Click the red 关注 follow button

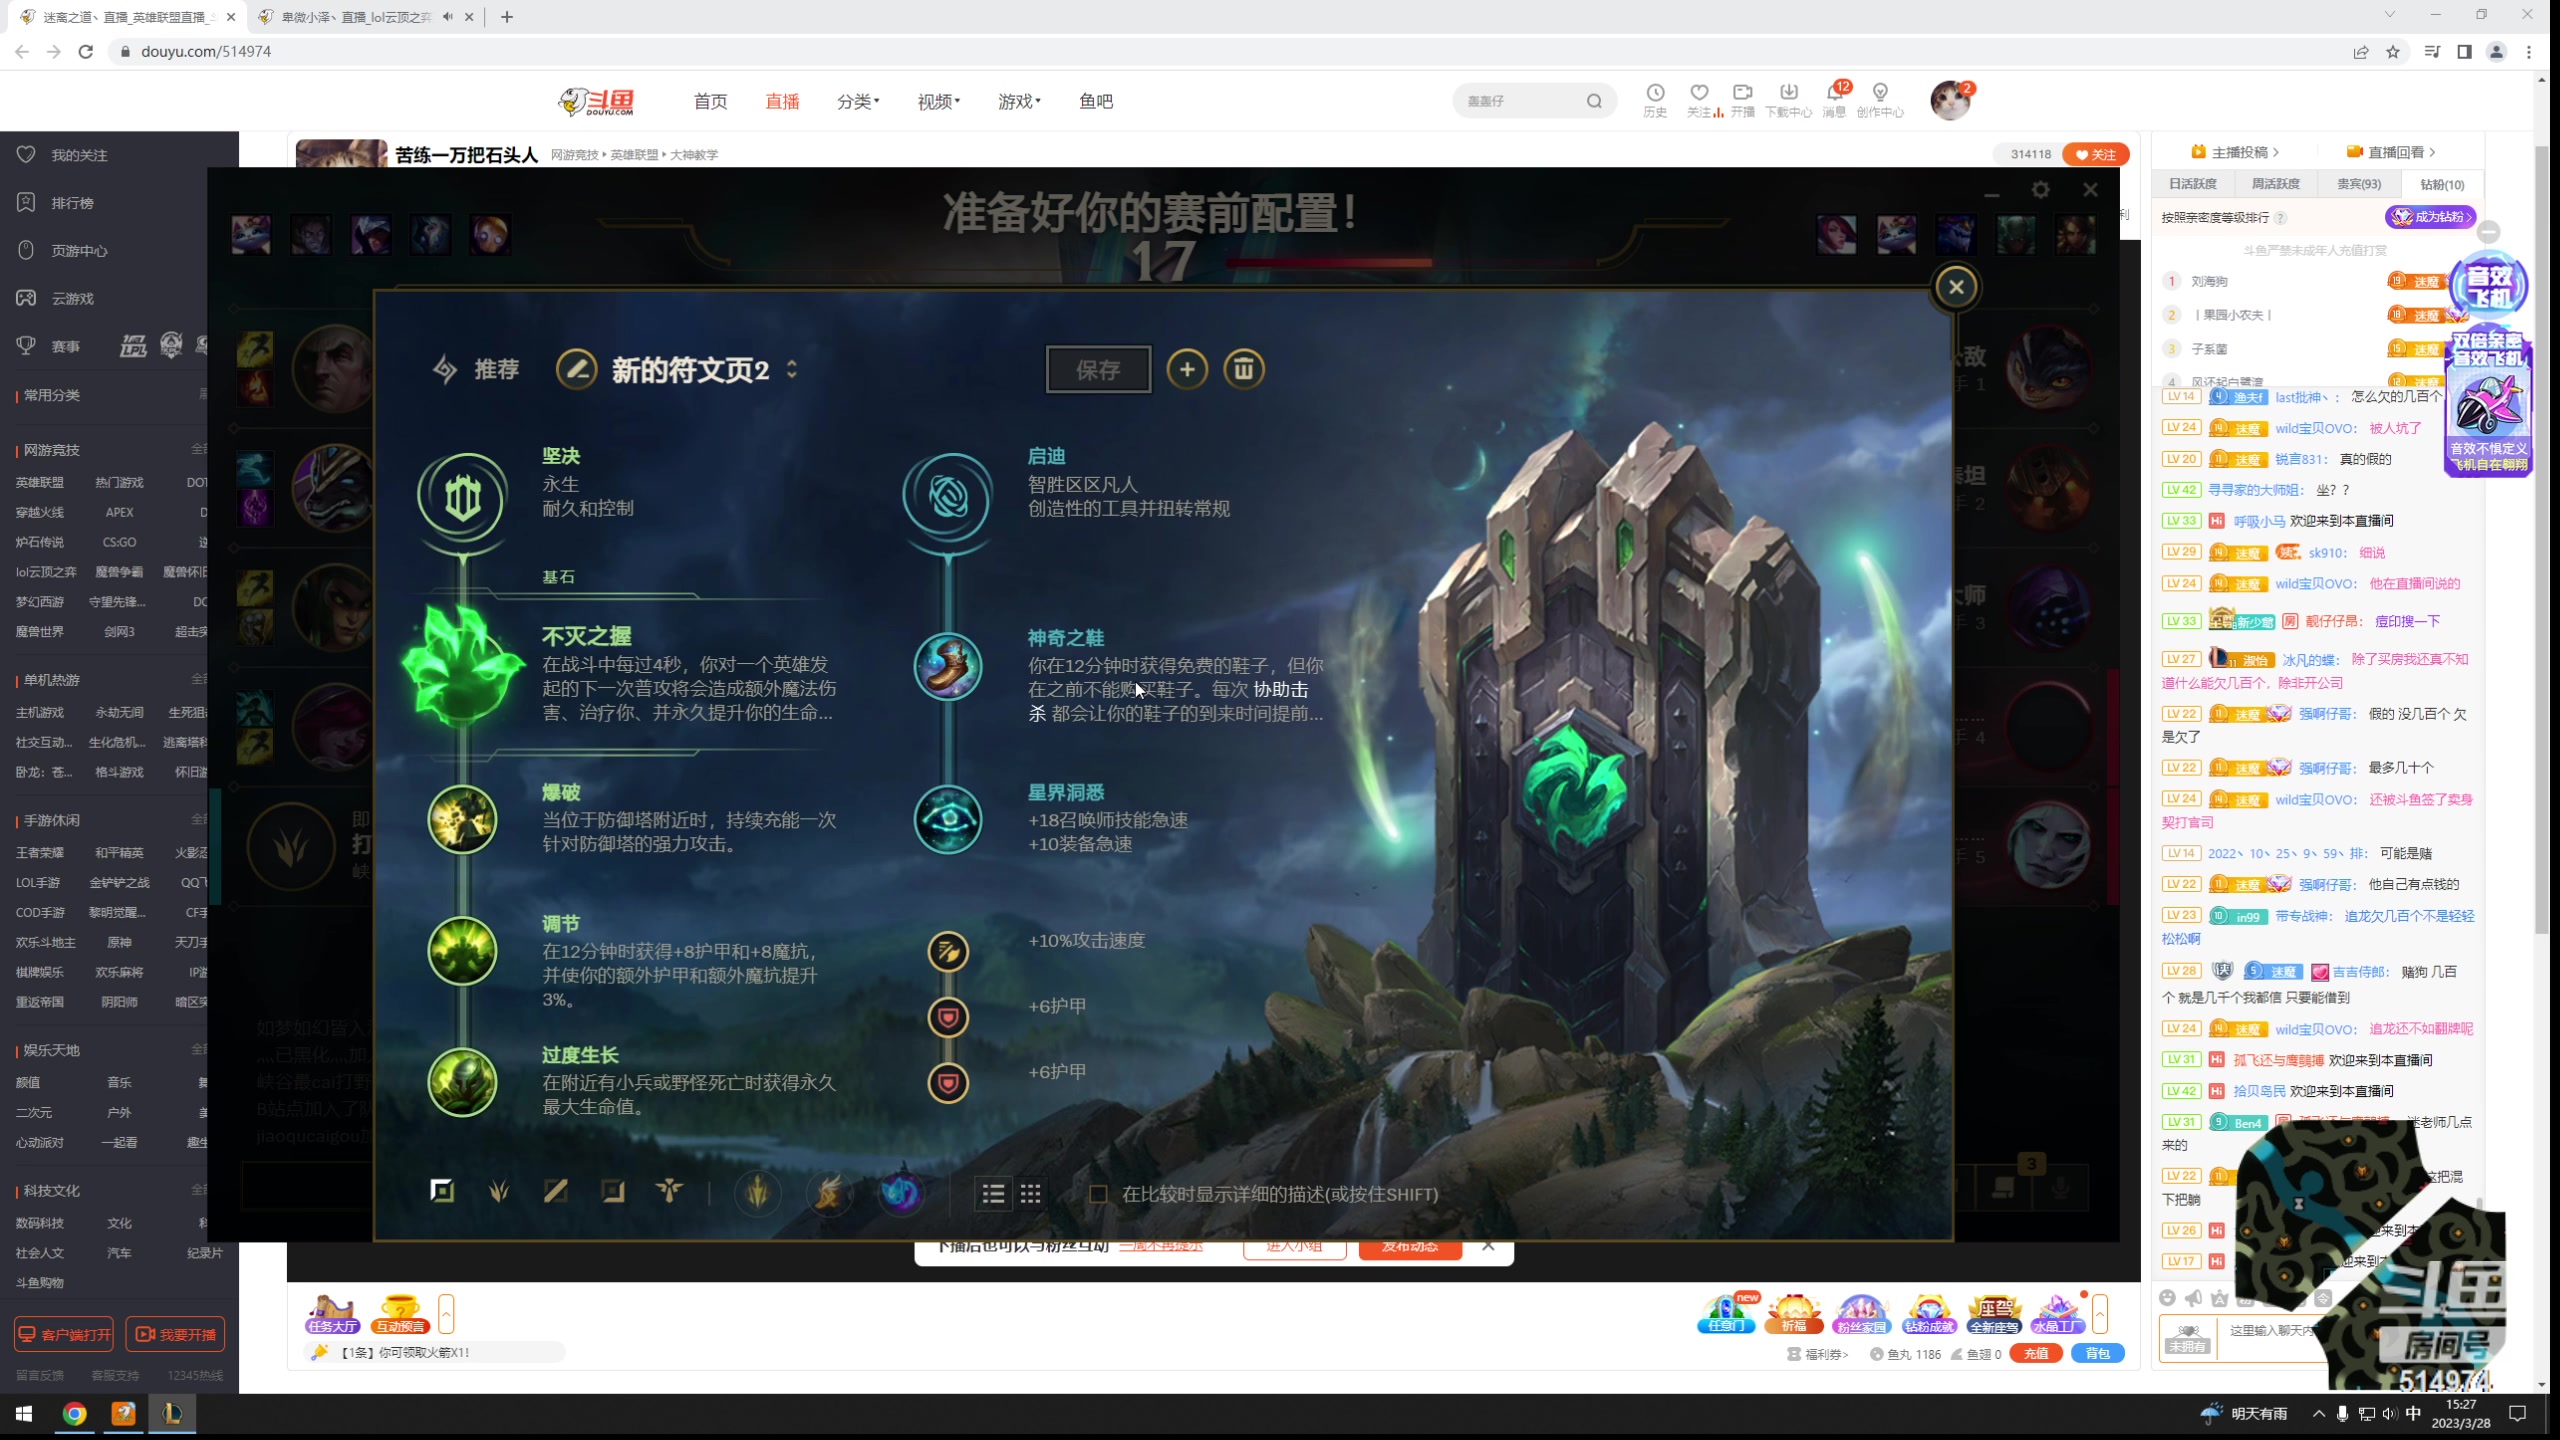point(2095,154)
